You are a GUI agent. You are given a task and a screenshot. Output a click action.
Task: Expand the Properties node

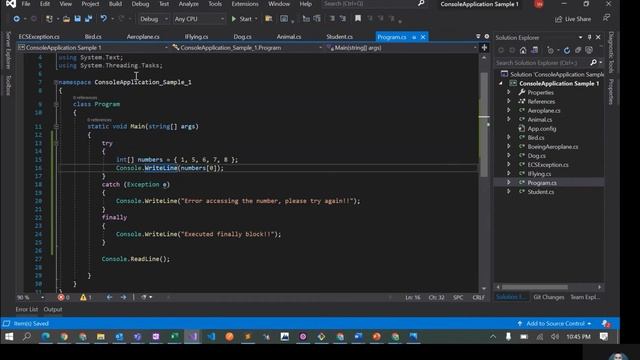(x=509, y=92)
